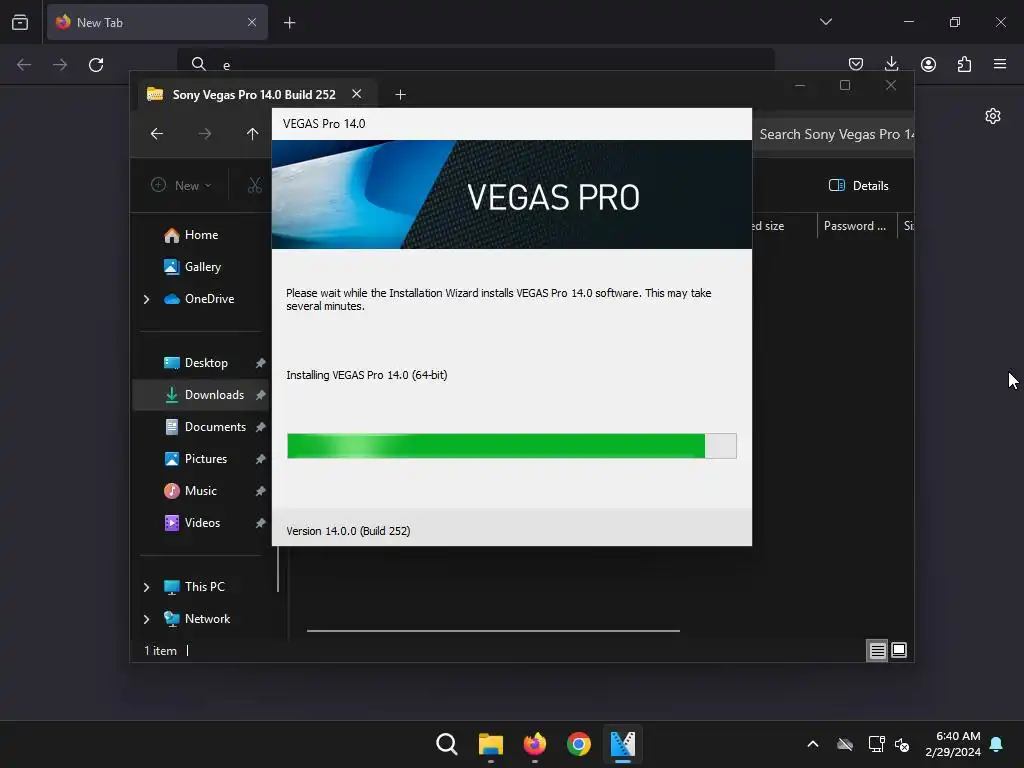Click the muted volume tray icon
The width and height of the screenshot is (1024, 768).
(x=903, y=744)
